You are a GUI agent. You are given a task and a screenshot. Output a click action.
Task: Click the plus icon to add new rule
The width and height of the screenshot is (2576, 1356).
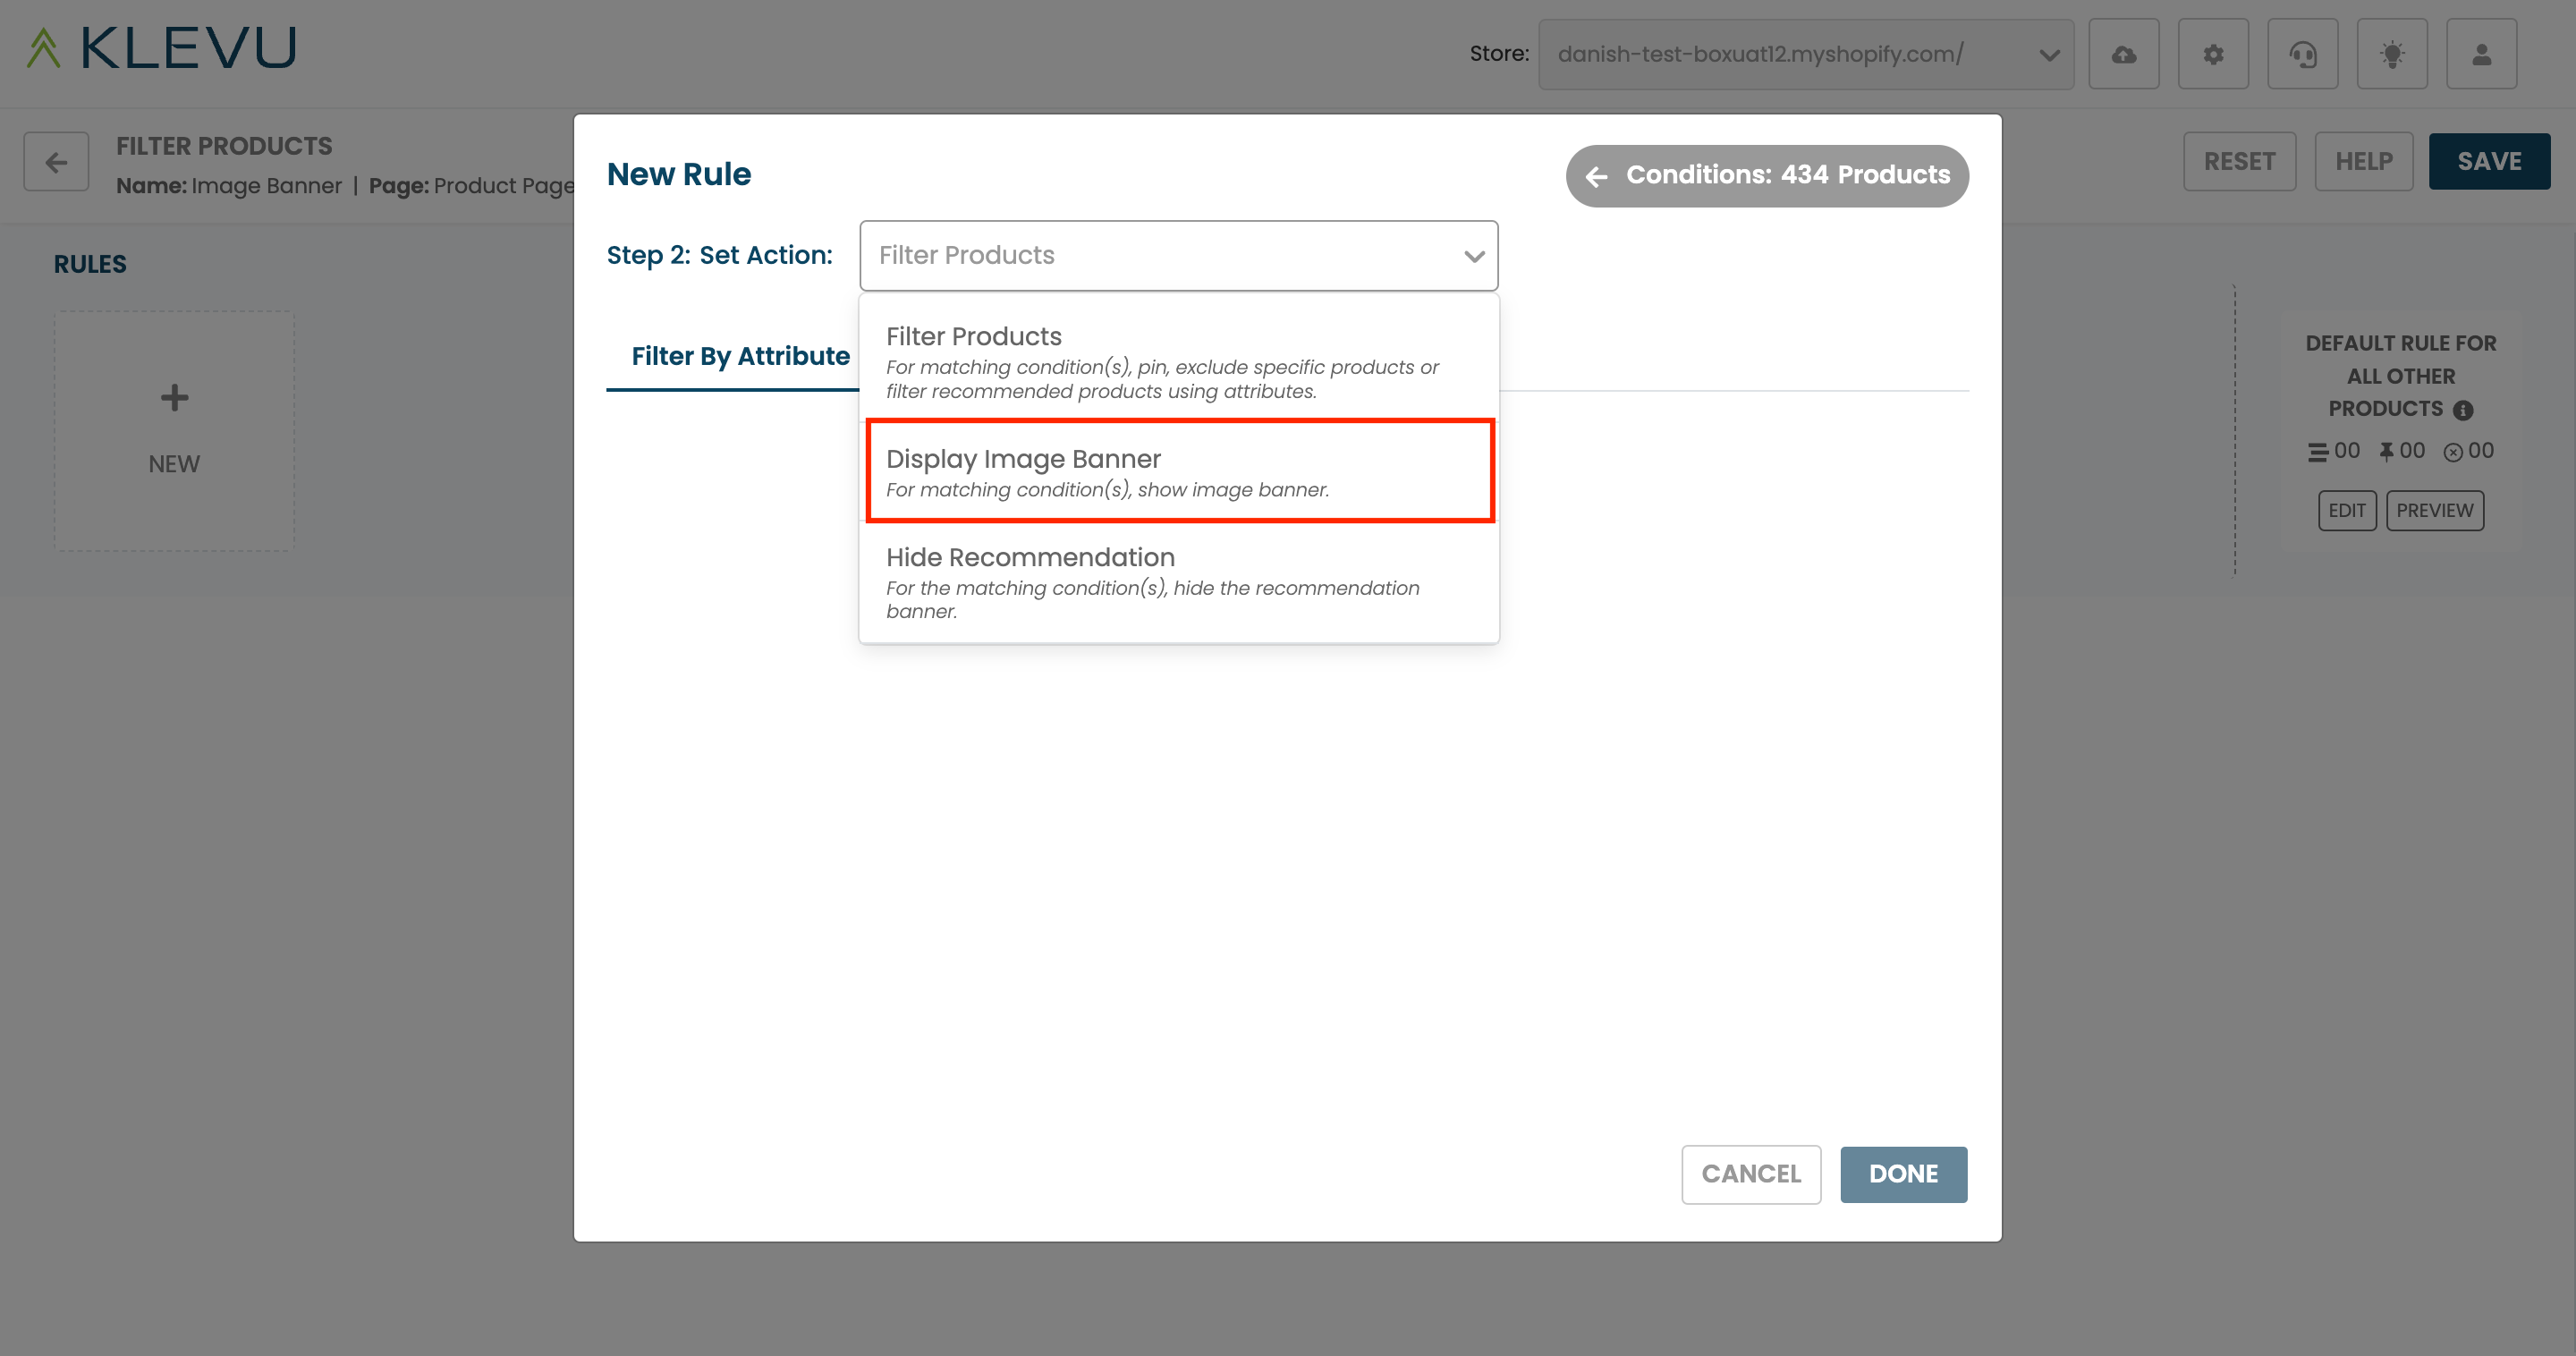(x=174, y=398)
